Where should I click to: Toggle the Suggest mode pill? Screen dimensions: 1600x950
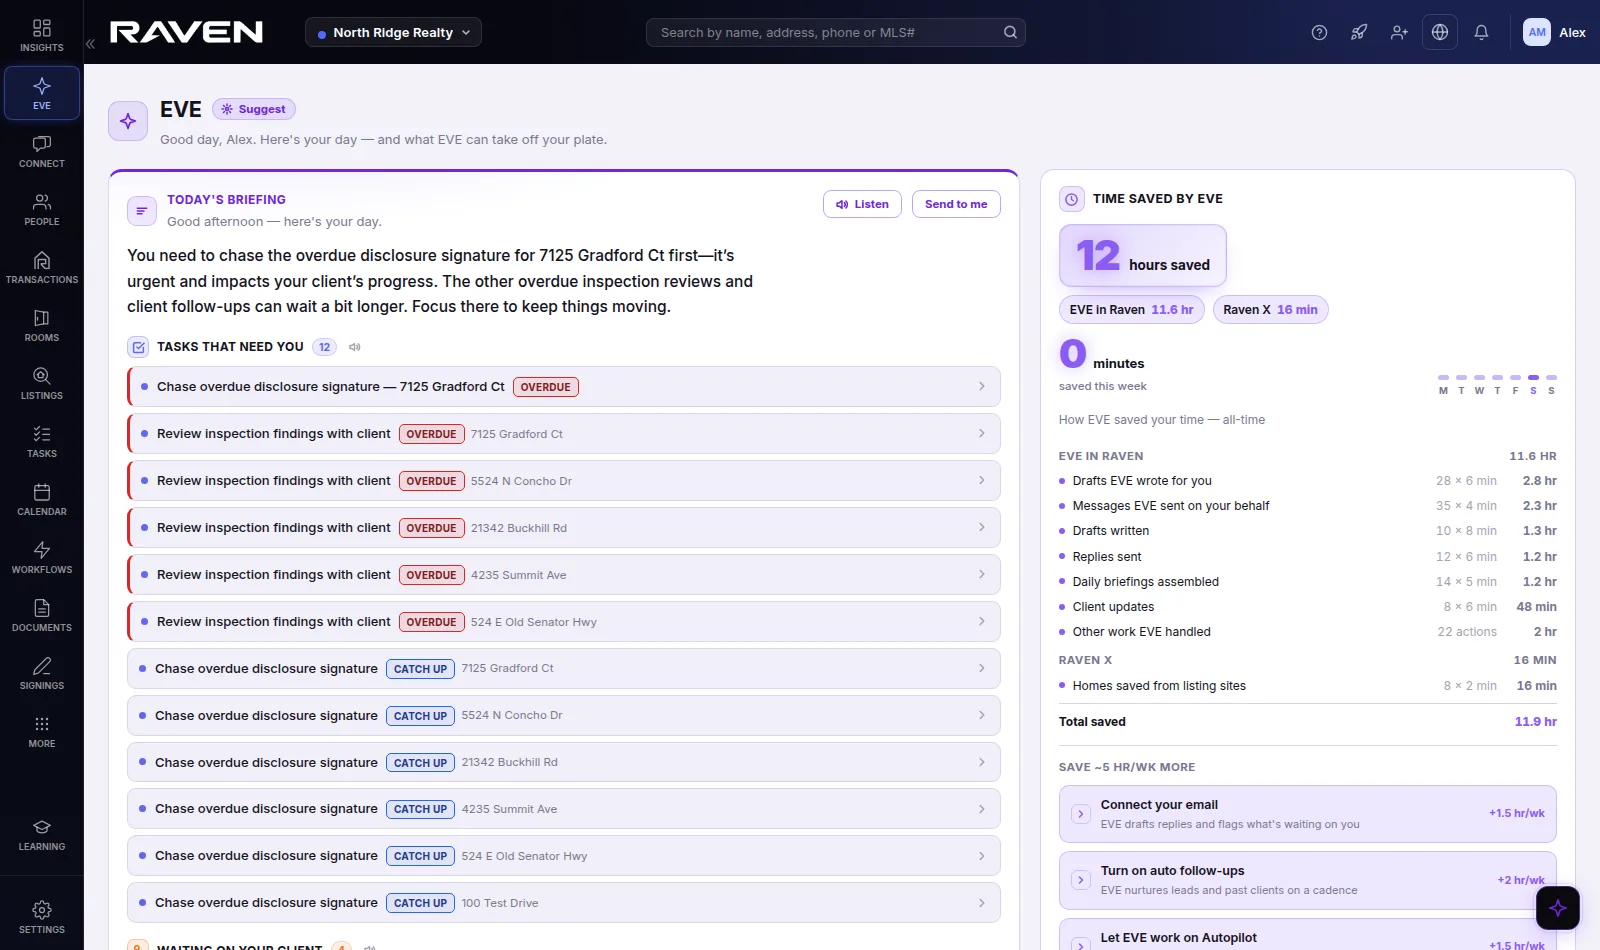pos(254,109)
